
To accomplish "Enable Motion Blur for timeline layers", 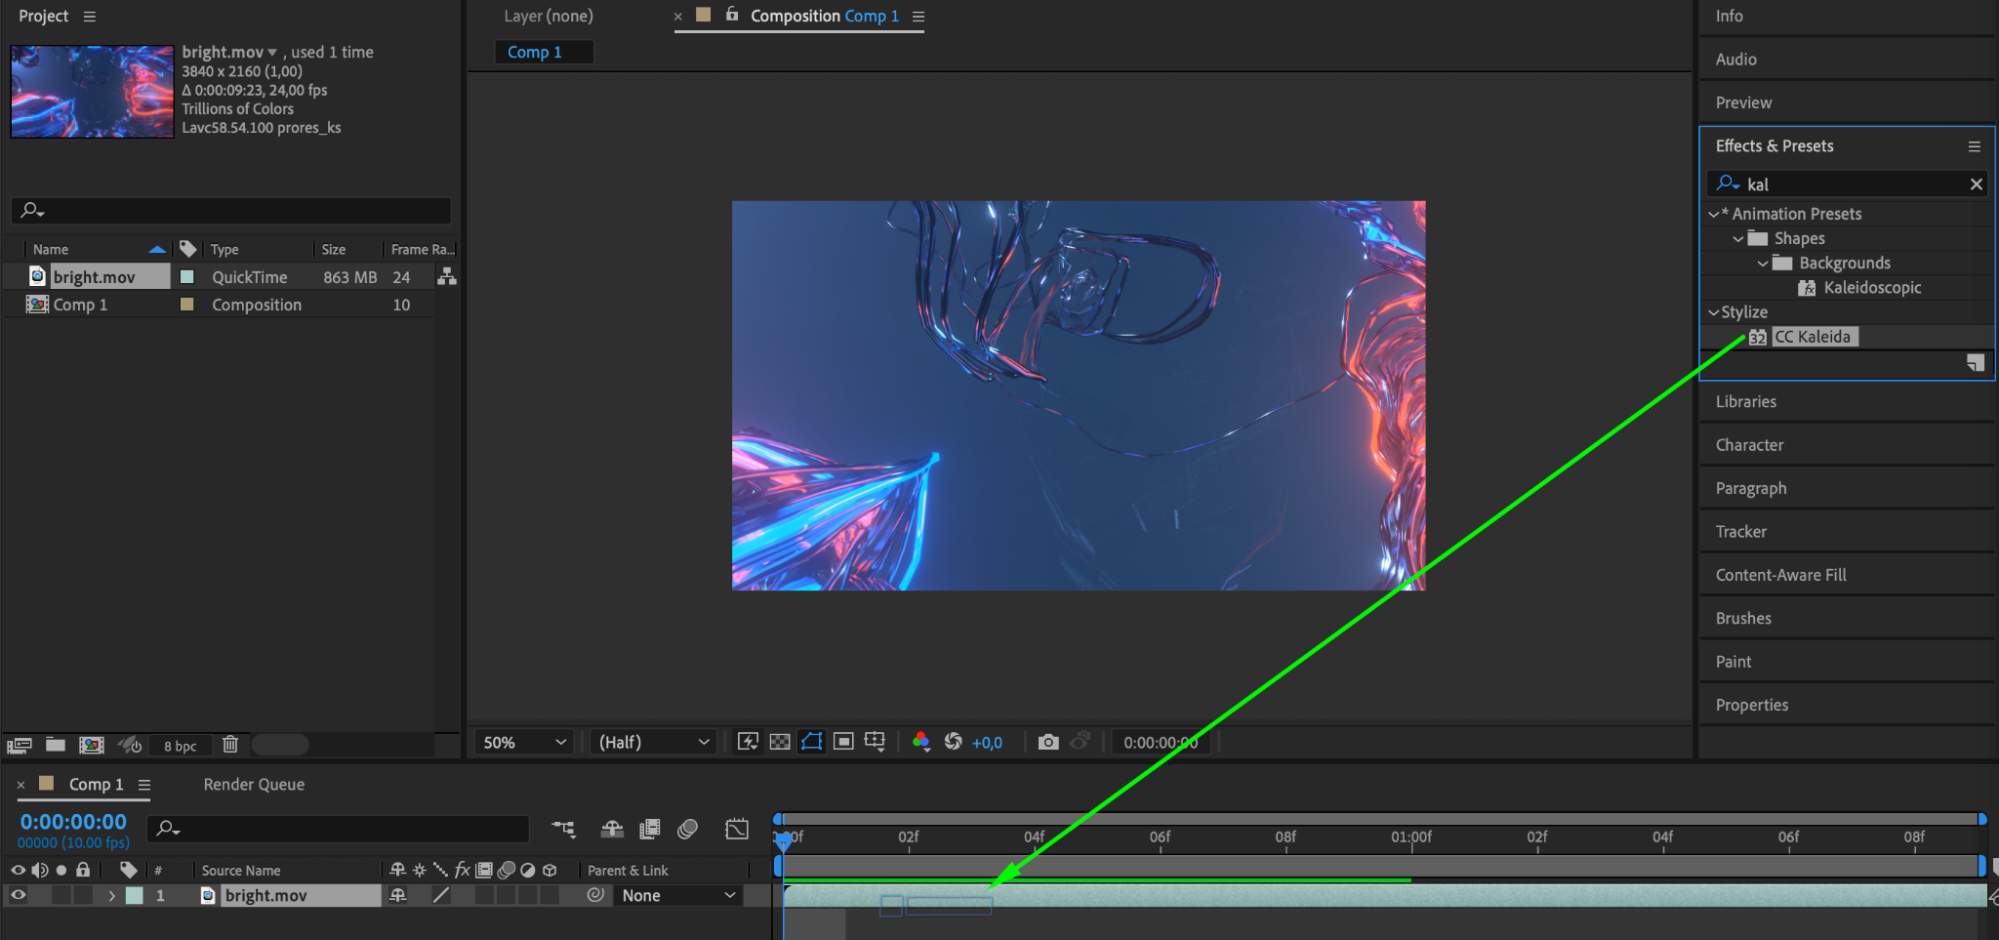I will [687, 829].
